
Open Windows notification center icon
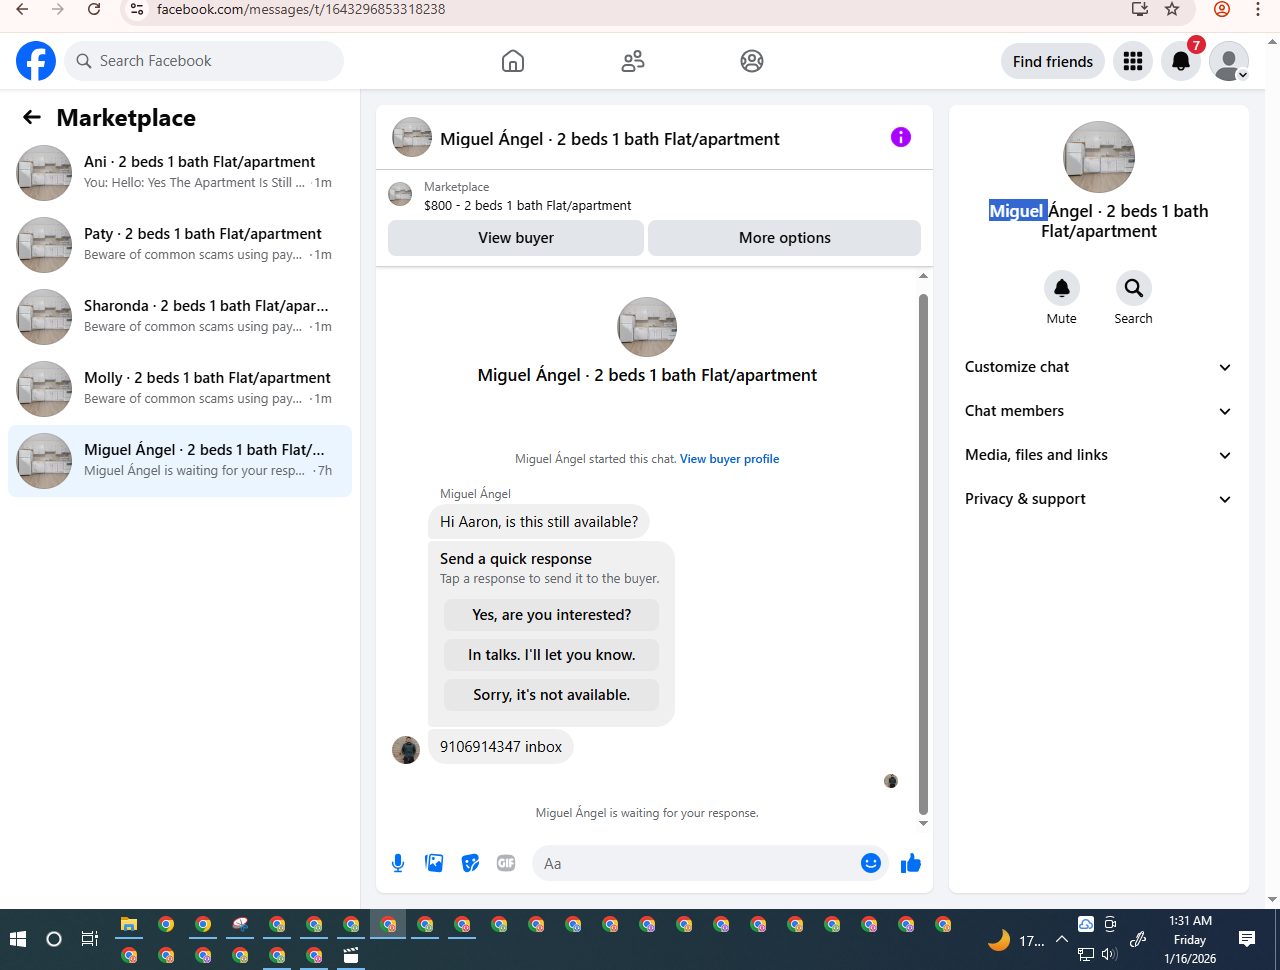[1246, 939]
